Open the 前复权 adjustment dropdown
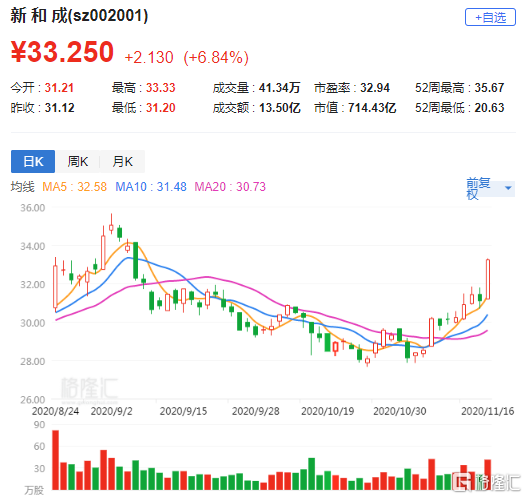Viewport: 527px width, 499px height. [490, 189]
